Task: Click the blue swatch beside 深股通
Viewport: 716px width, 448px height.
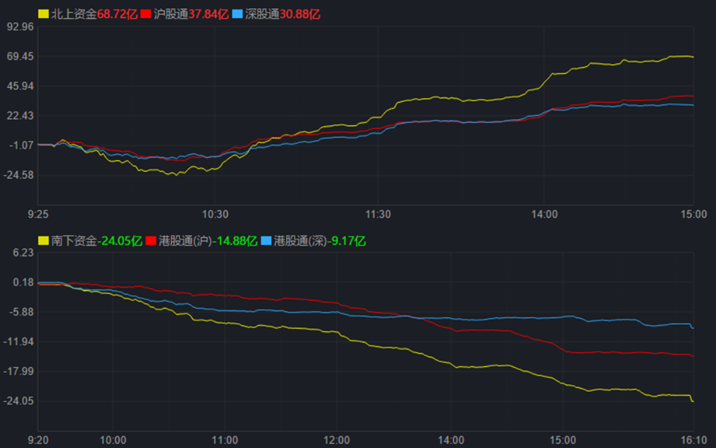Action: click(234, 15)
